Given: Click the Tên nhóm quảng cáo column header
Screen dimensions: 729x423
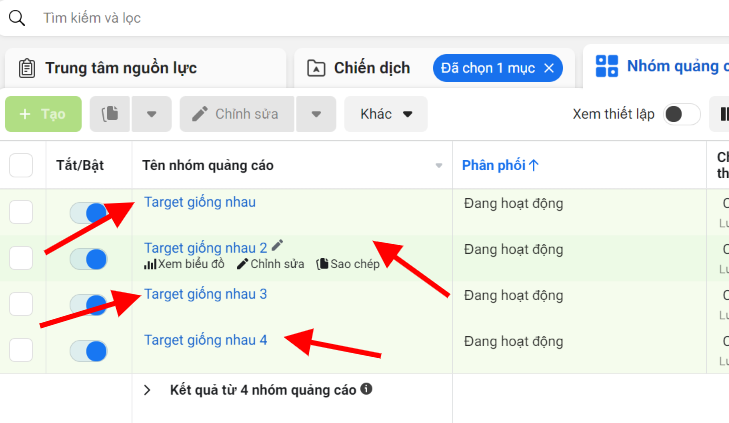Looking at the screenshot, I should click(208, 165).
